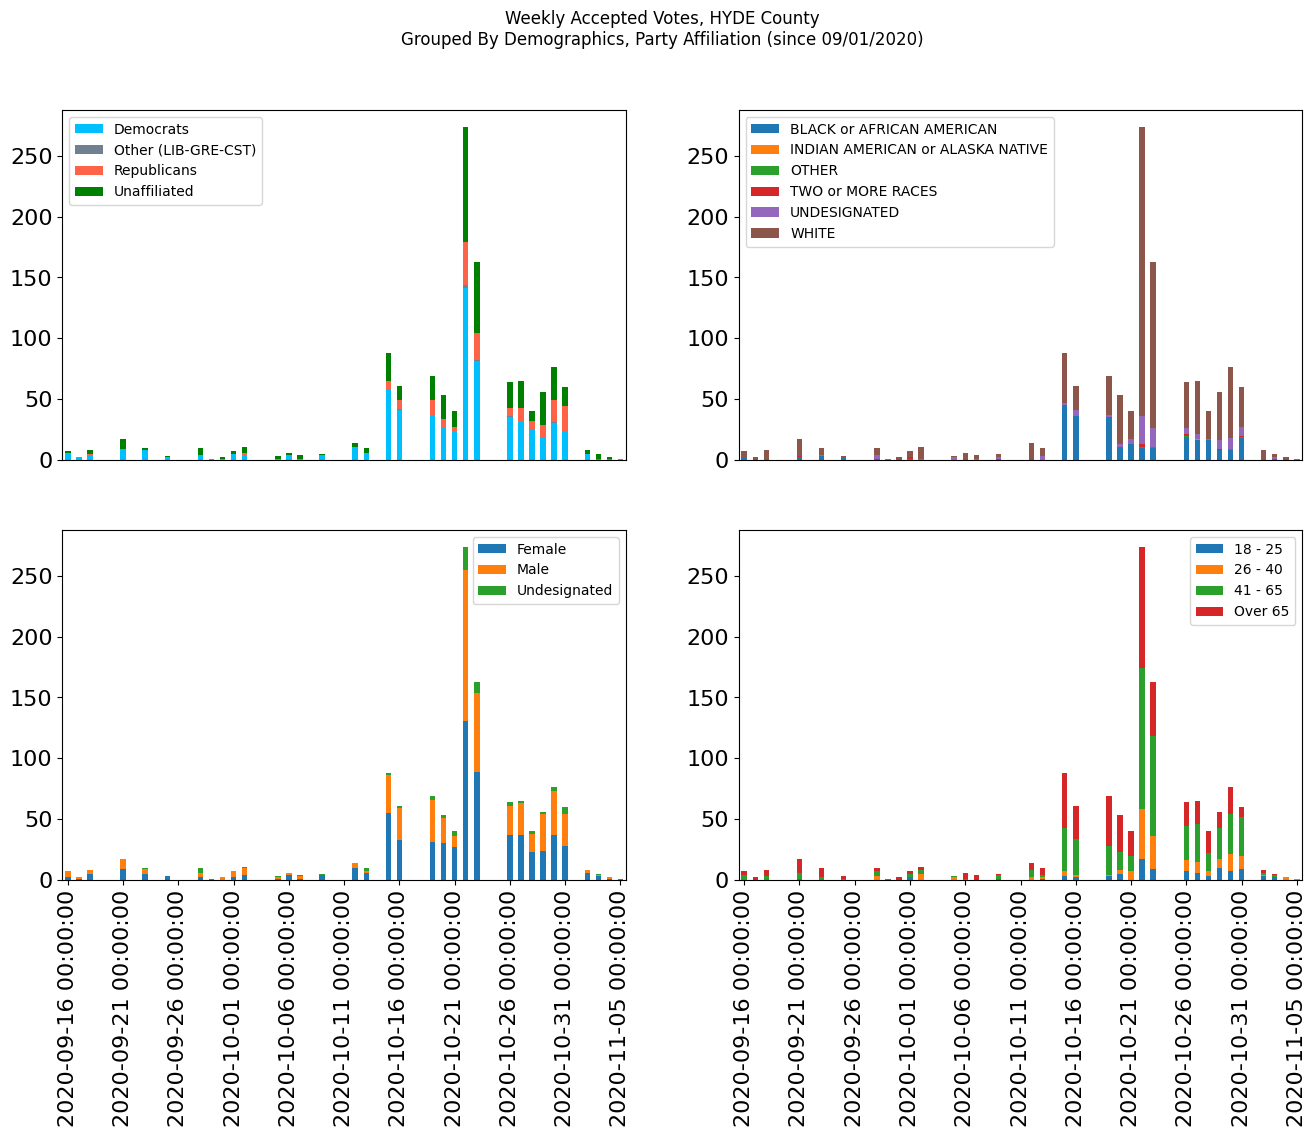Select the 'Democrats' legend label
The width and height of the screenshot is (1316, 1137).
coord(151,129)
